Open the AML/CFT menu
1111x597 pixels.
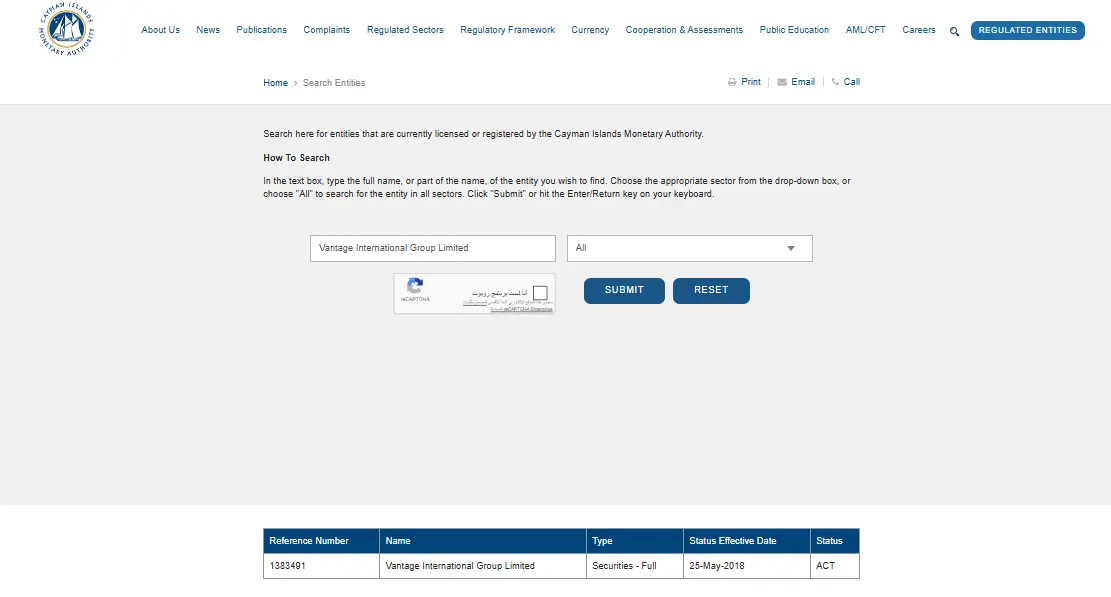[x=865, y=30]
